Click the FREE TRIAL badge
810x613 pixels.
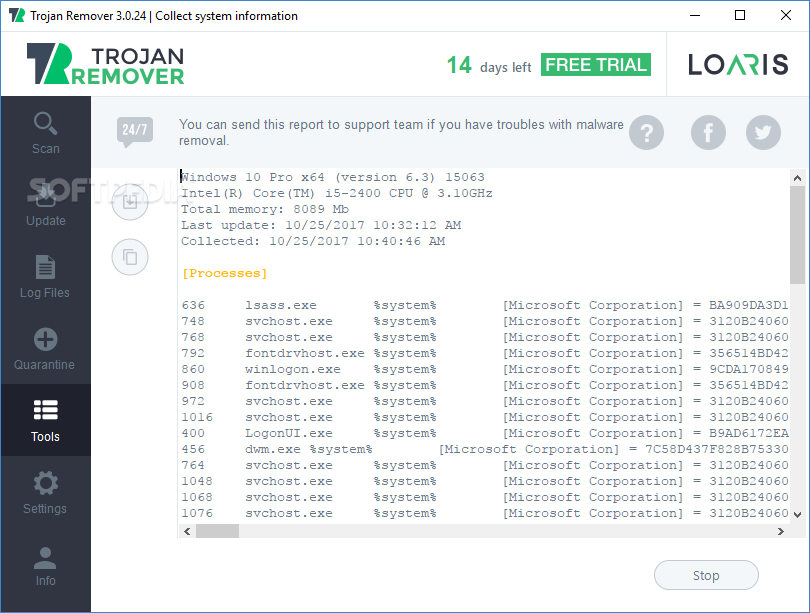[596, 65]
